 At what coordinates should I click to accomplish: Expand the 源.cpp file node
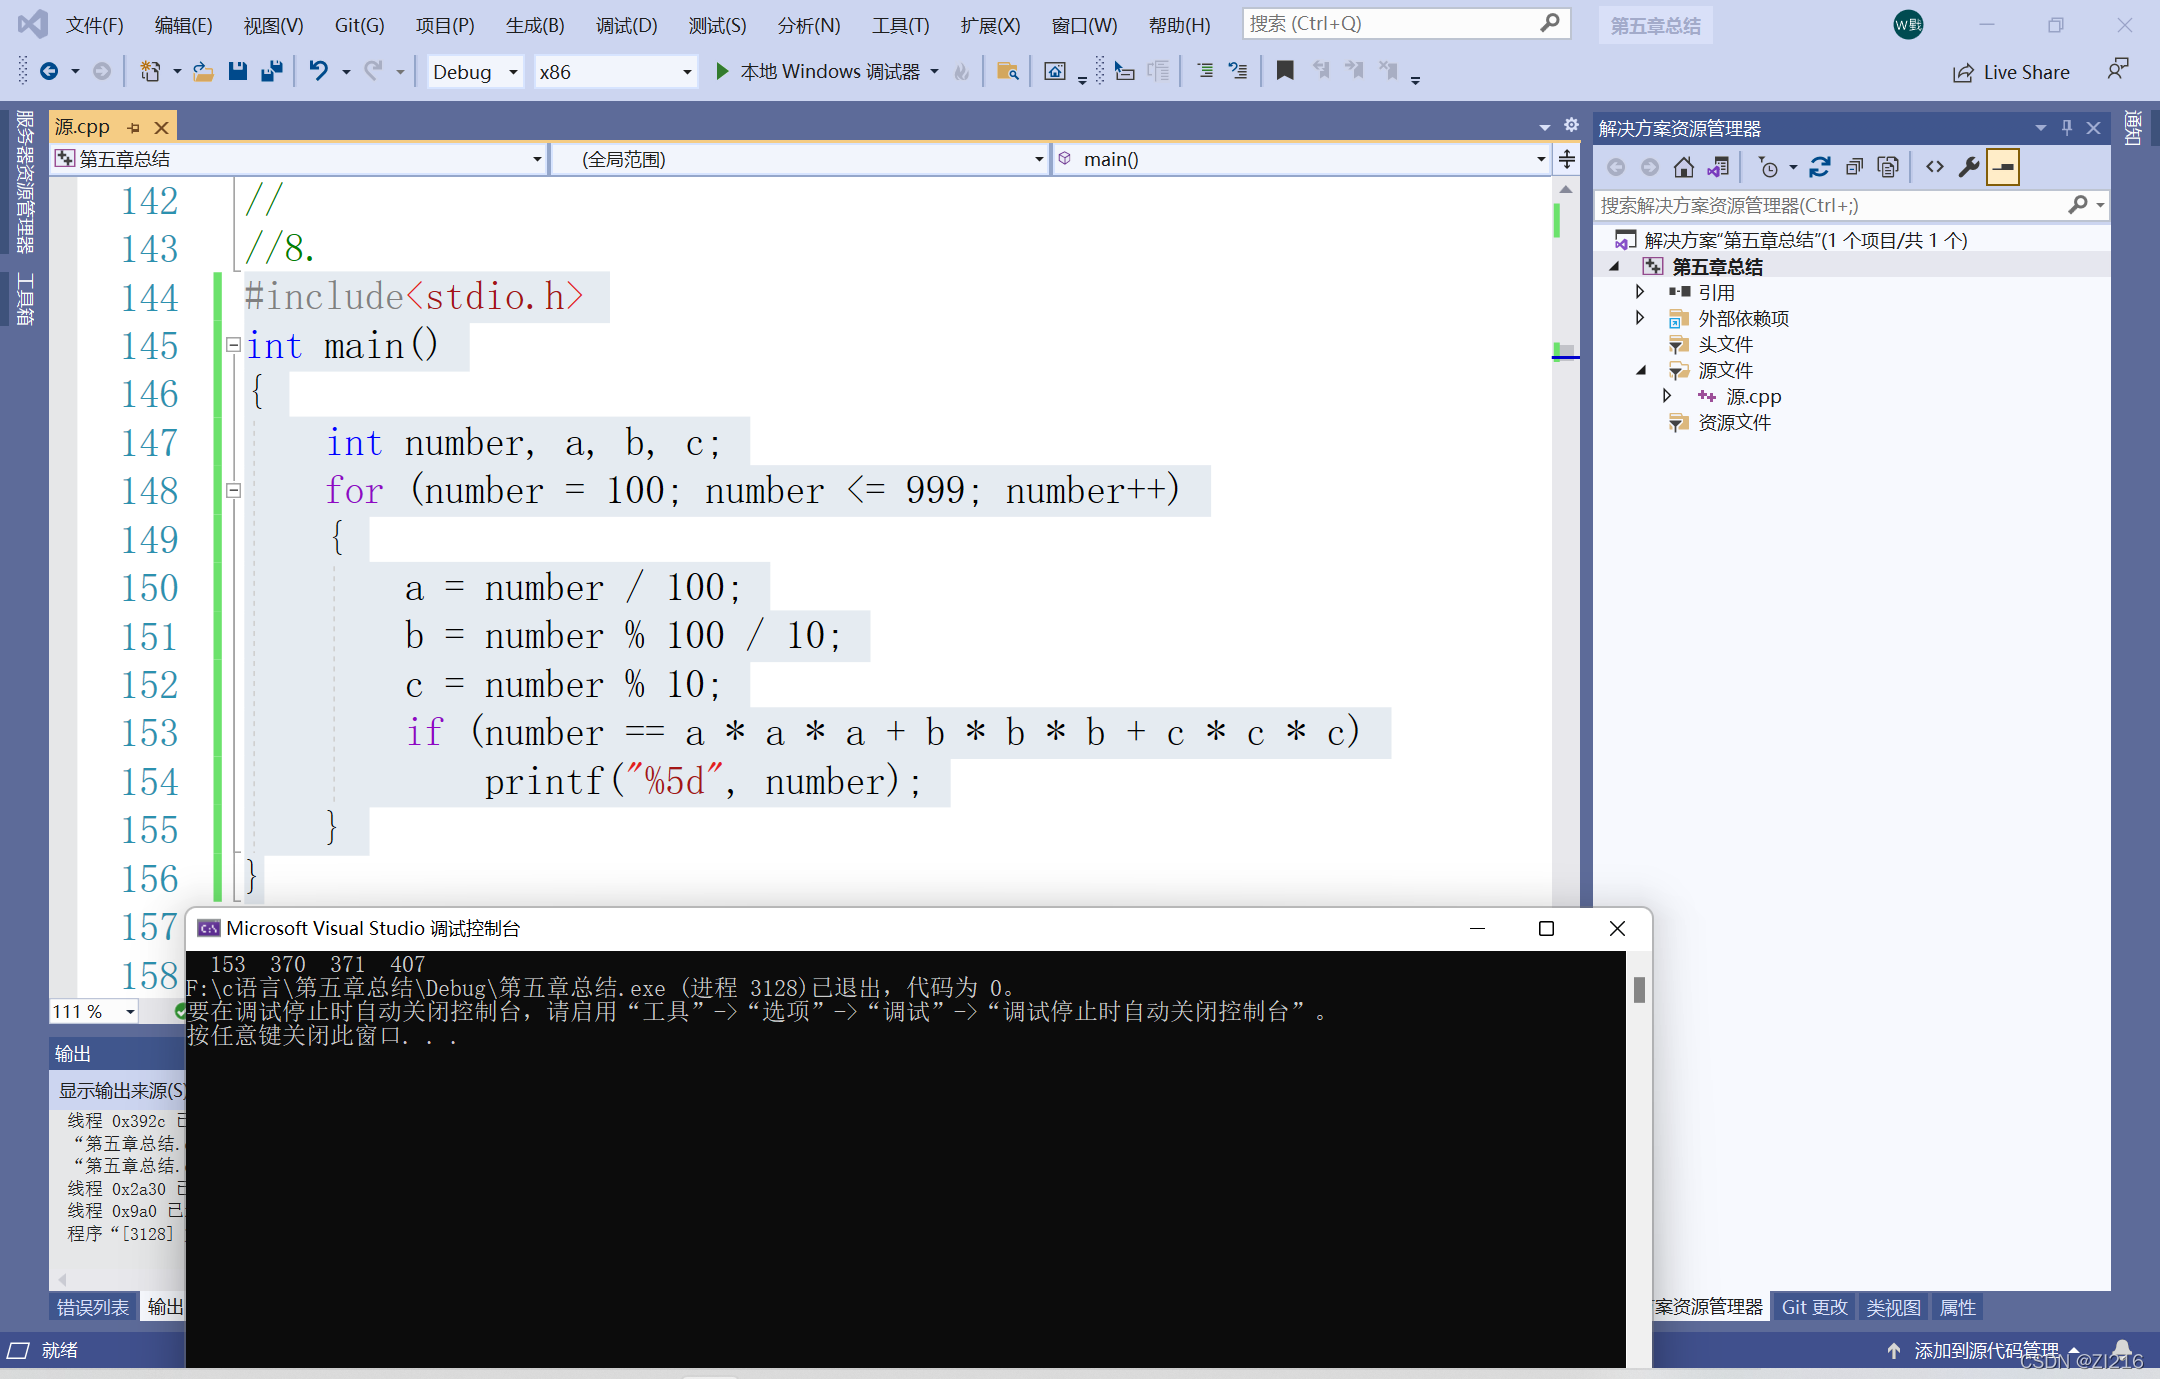coord(1666,396)
